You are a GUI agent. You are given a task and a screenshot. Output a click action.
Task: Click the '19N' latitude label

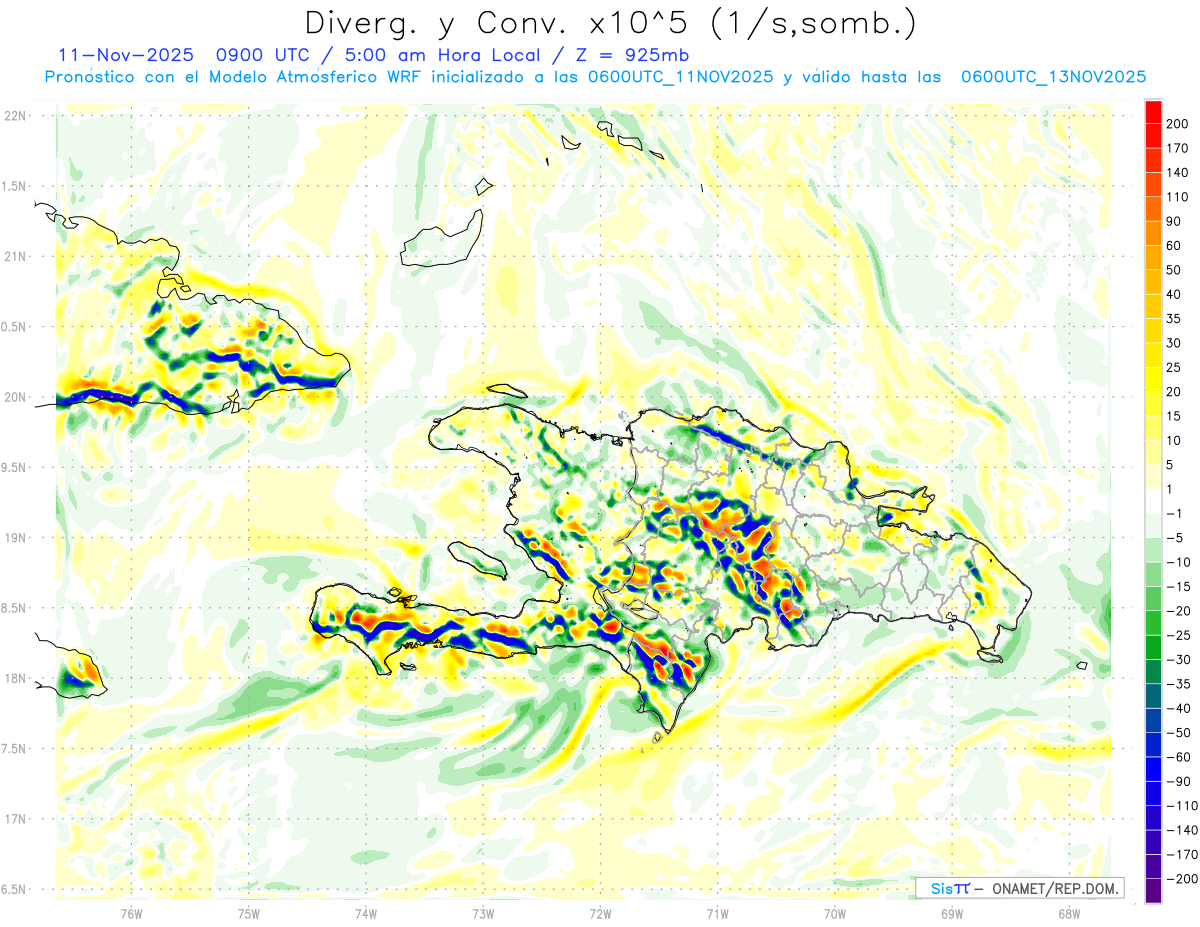15,538
